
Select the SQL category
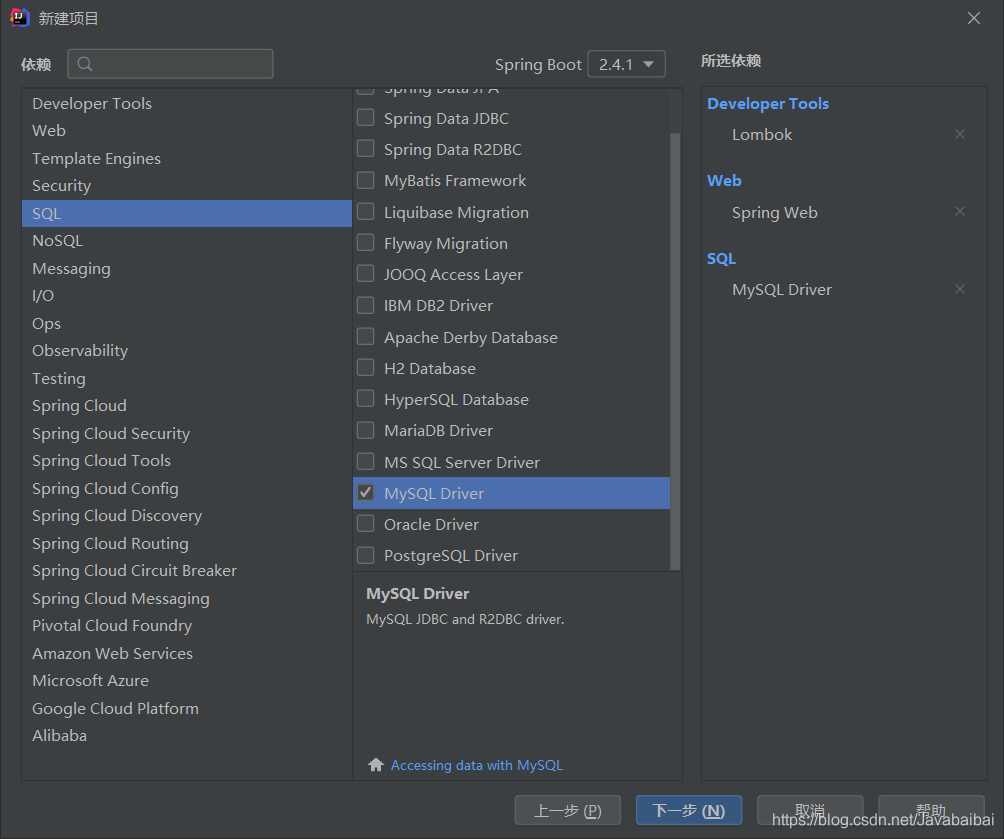[186, 213]
